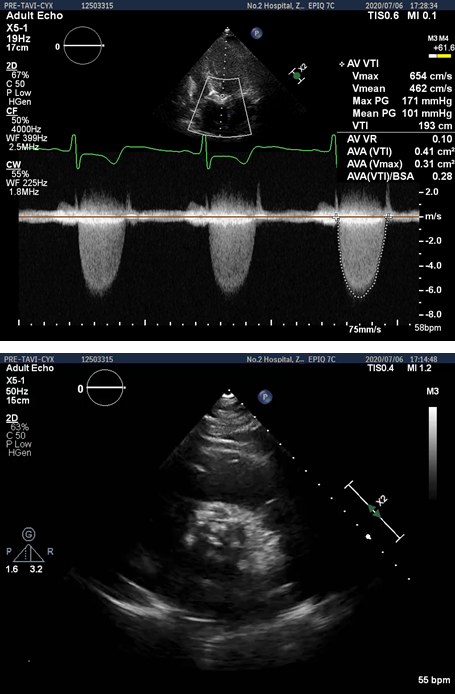This screenshot has width=455, height=694.
Task: Click the color flow box on the 2D sector
Action: click(220, 105)
